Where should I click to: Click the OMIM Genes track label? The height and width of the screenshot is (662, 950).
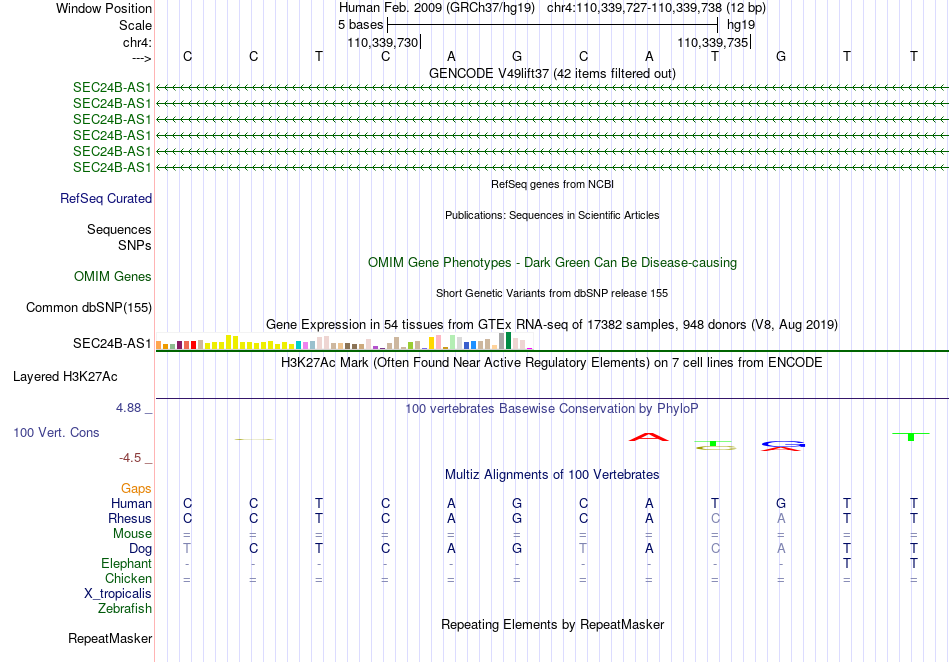click(x=113, y=277)
